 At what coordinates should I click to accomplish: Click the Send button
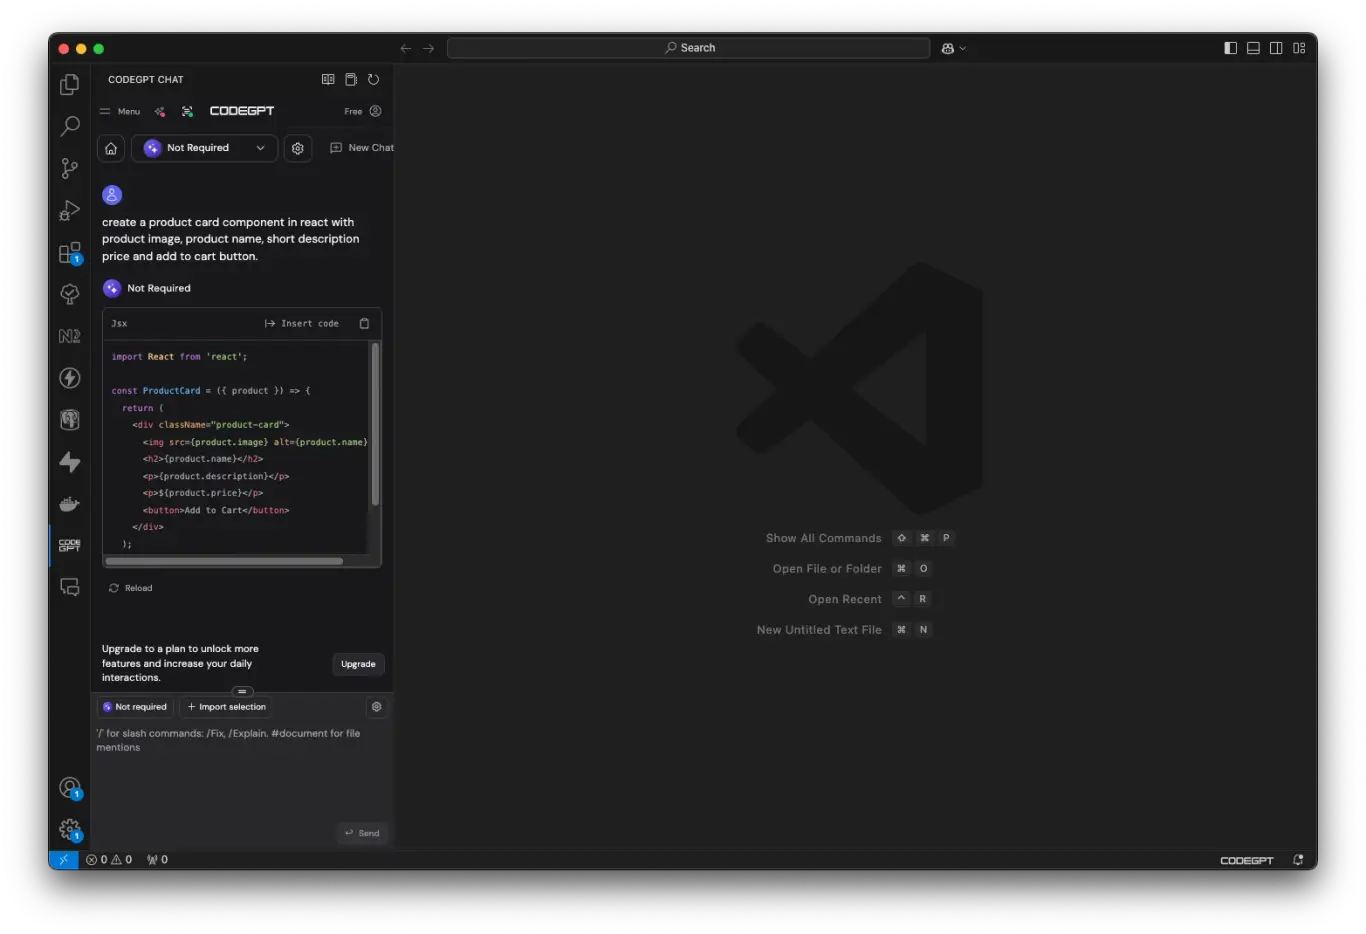(362, 833)
